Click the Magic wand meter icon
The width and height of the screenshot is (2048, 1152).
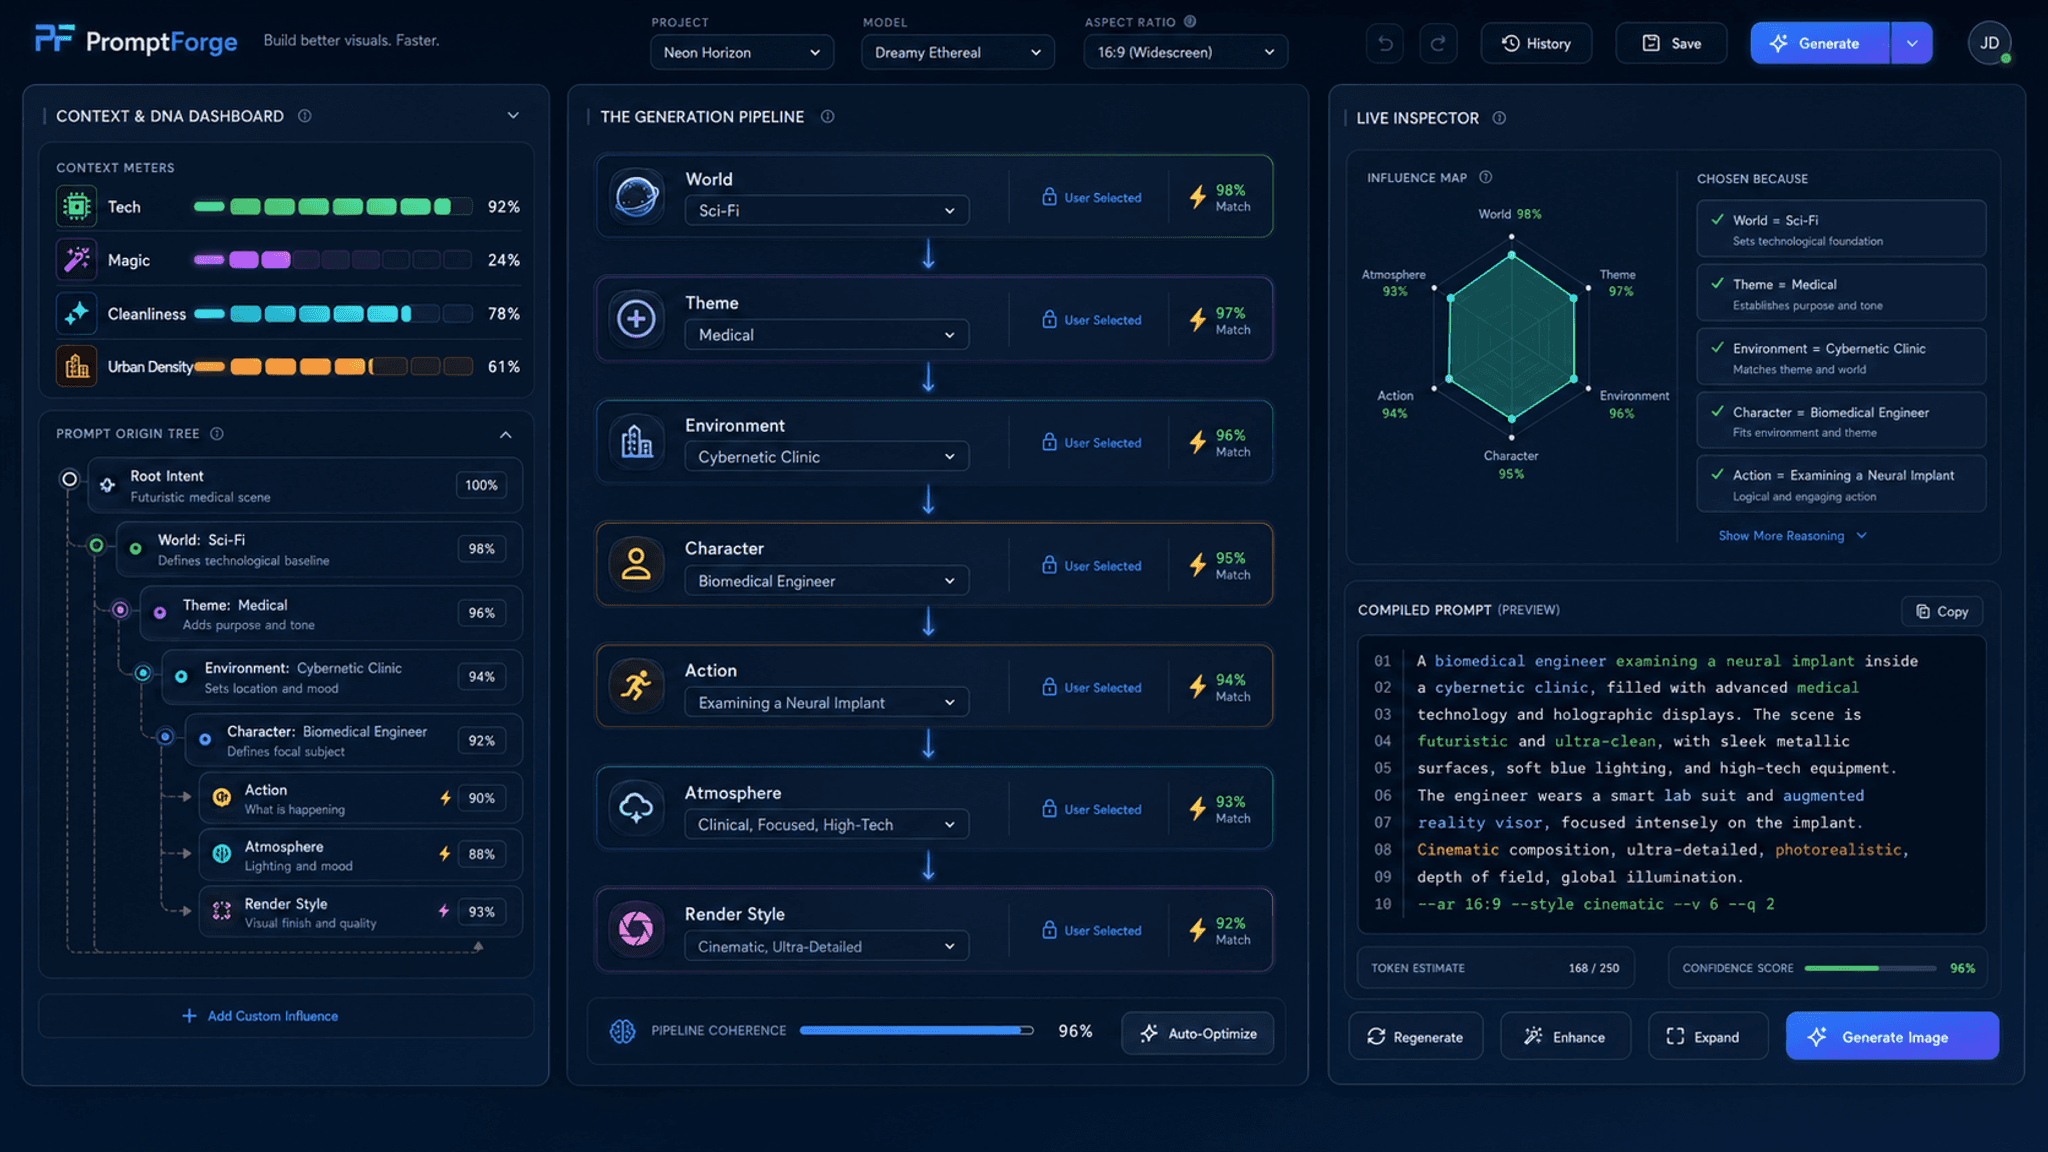click(77, 260)
